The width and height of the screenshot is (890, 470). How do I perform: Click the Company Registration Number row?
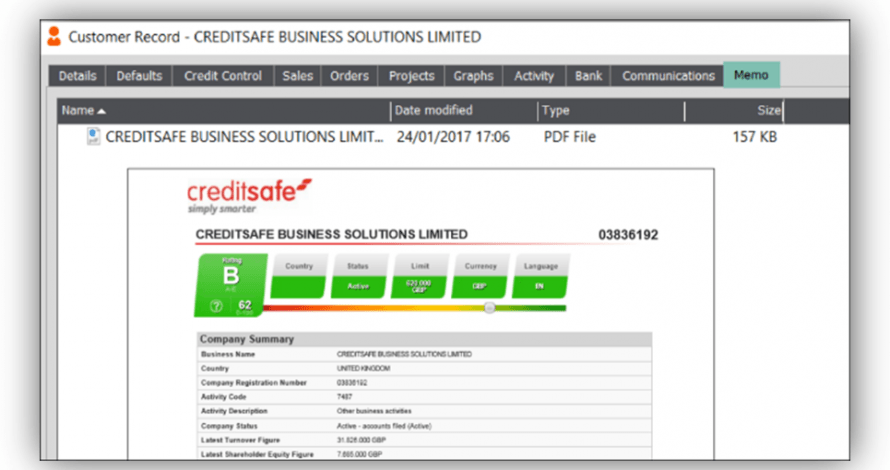tap(425, 383)
